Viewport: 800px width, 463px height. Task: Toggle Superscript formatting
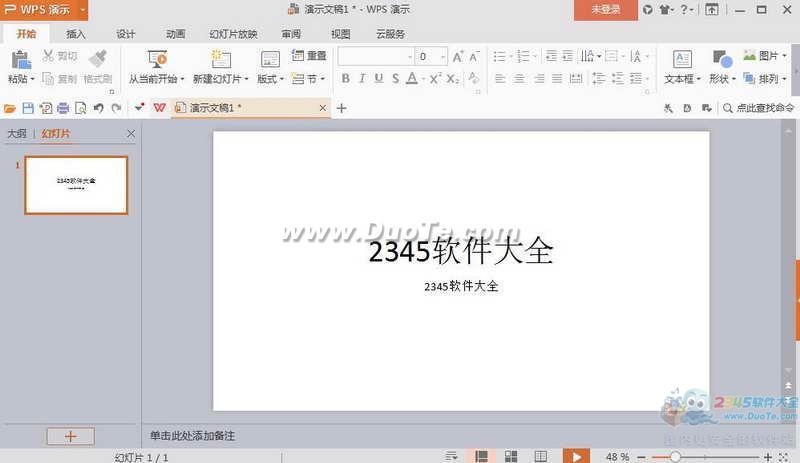pyautogui.click(x=434, y=79)
